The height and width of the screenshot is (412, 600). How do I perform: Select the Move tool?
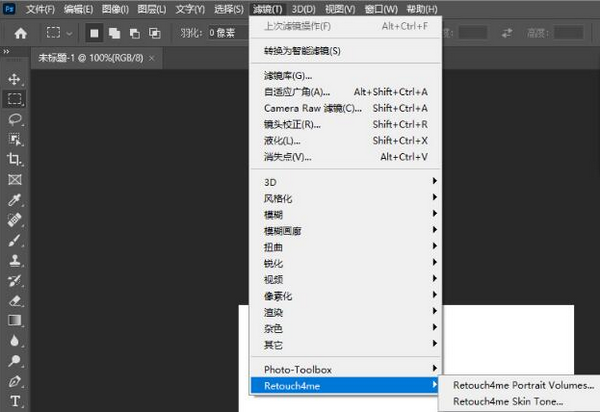pos(15,79)
